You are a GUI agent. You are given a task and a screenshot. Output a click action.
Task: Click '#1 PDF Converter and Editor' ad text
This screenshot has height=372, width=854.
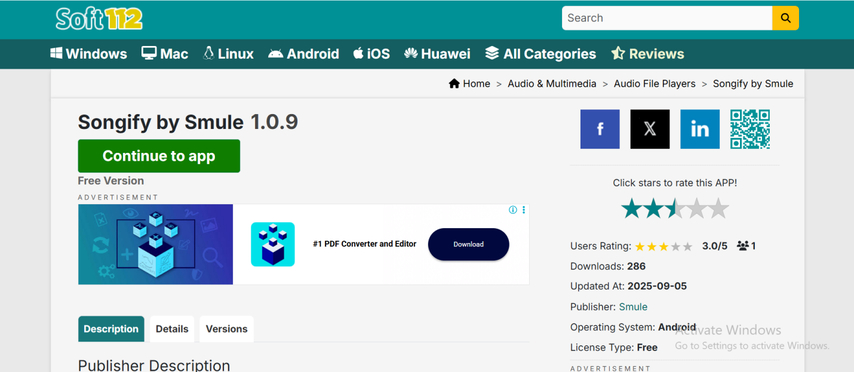(x=364, y=244)
